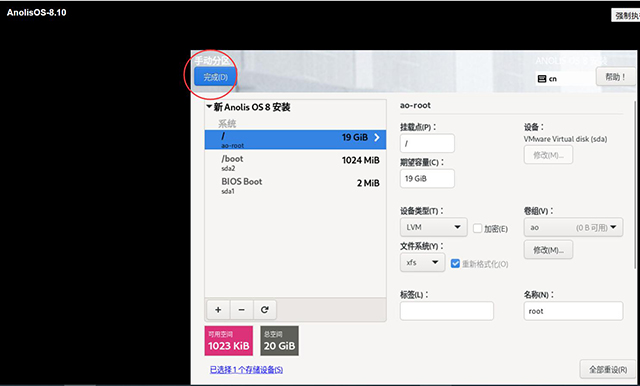Uncheck the 重新格式化(O) reformat checkbox
640x386 pixels.
455,264
